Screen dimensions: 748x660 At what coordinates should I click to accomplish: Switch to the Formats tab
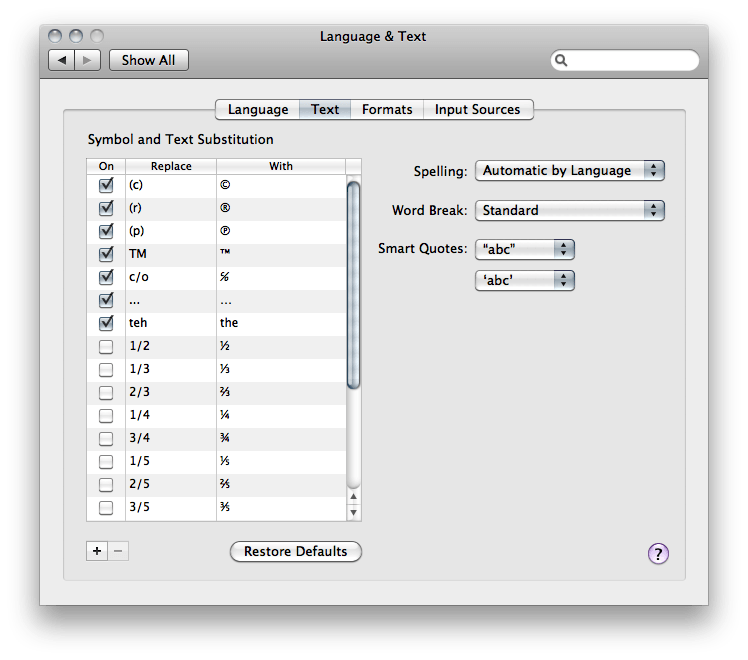click(x=387, y=109)
